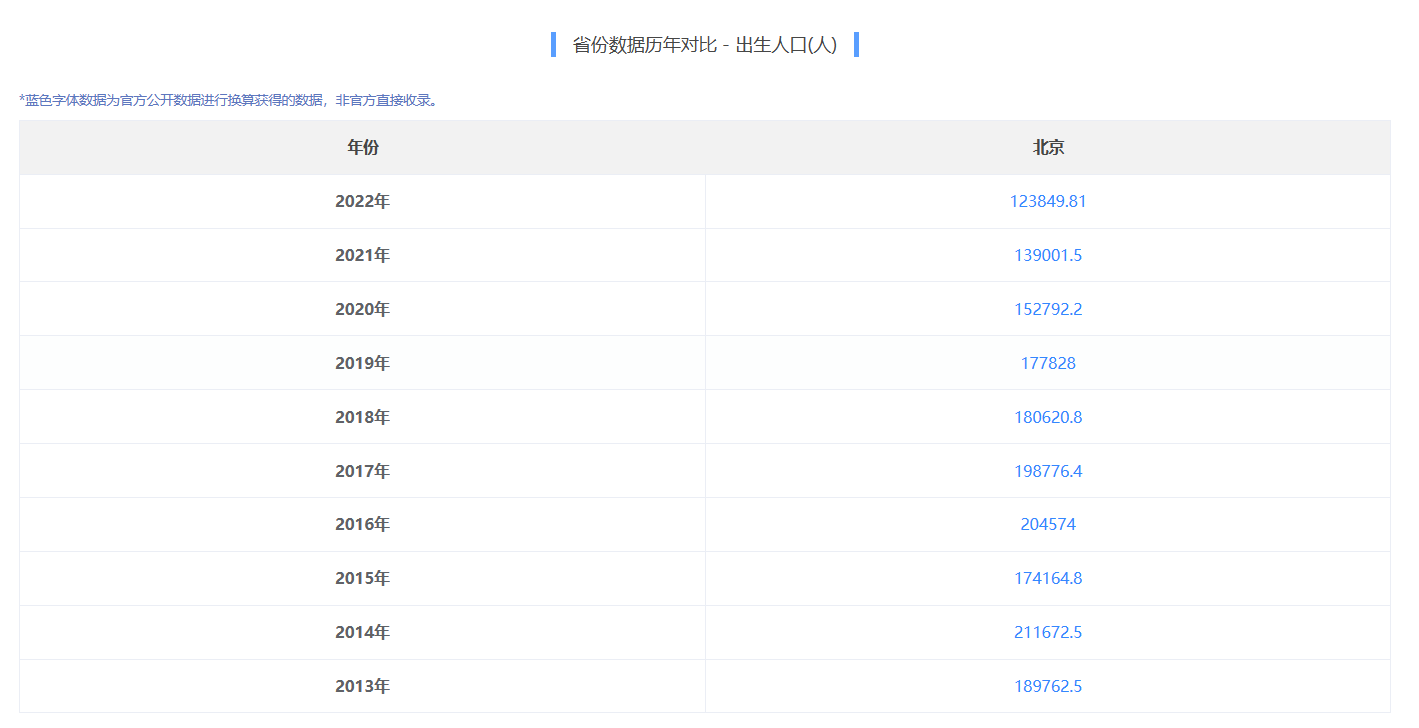Click the value 204574
Screen dimensions: 1419x728
1048,524
